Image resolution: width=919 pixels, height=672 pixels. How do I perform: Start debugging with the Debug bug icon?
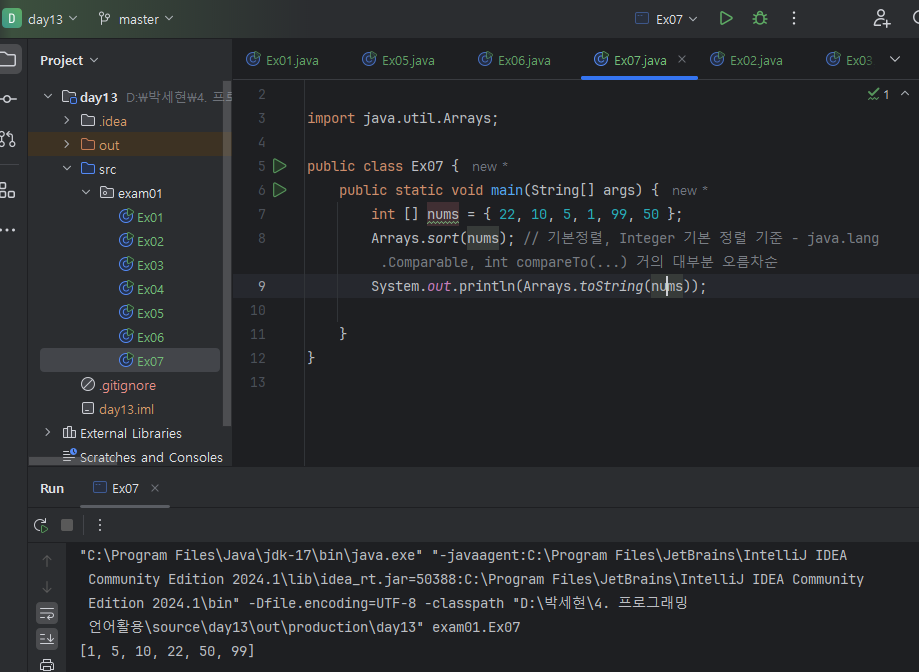(x=760, y=18)
